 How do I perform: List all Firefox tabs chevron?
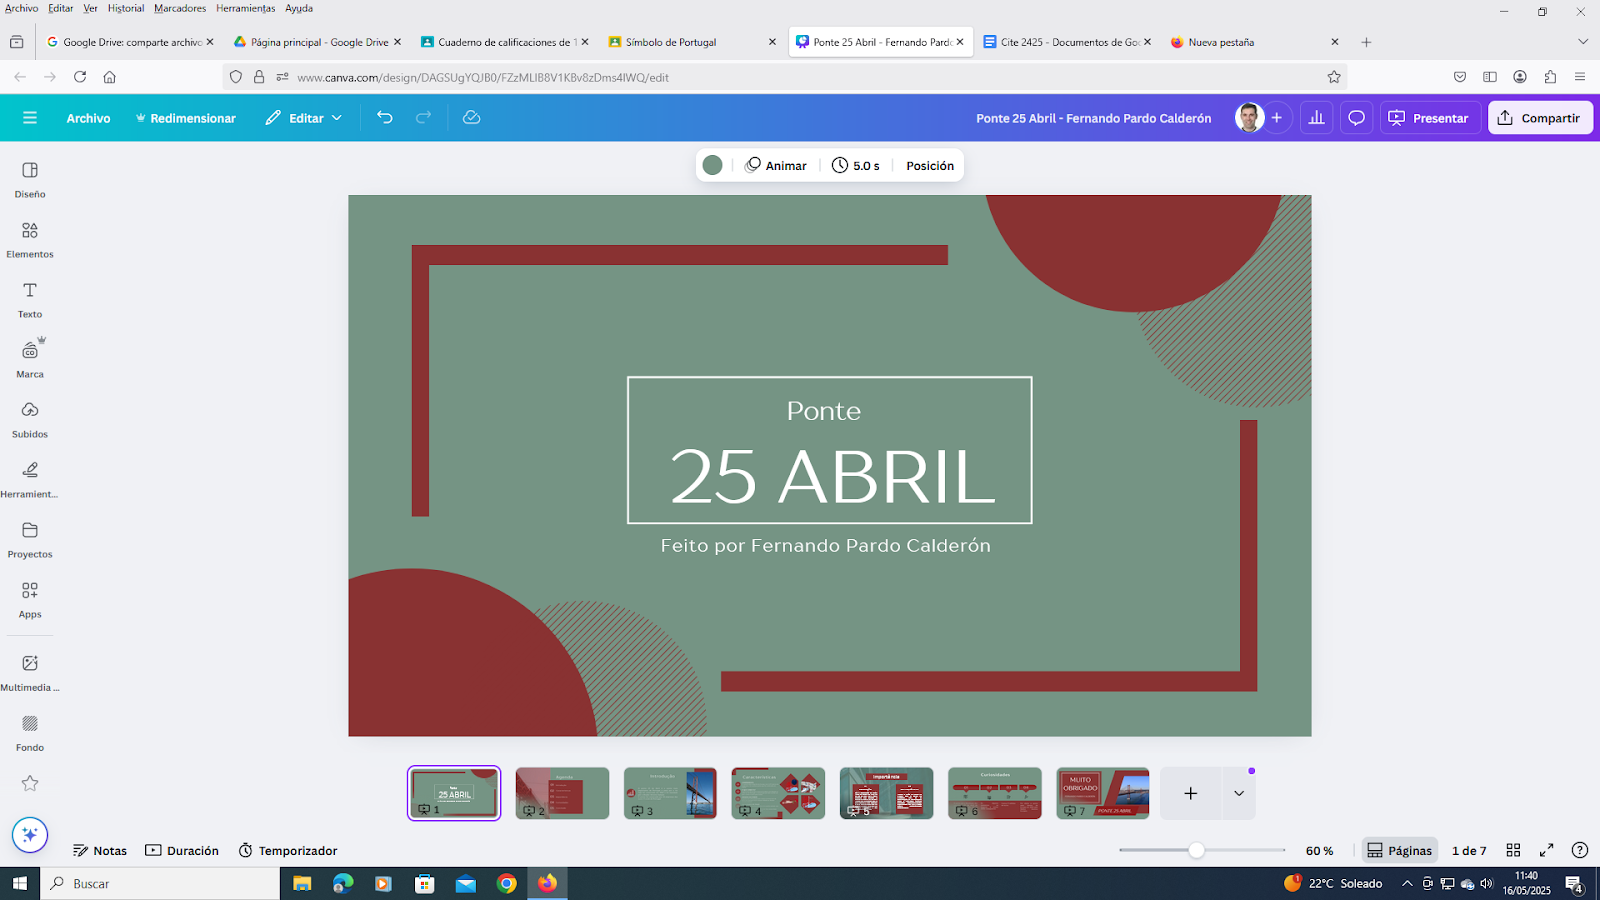pyautogui.click(x=1582, y=42)
